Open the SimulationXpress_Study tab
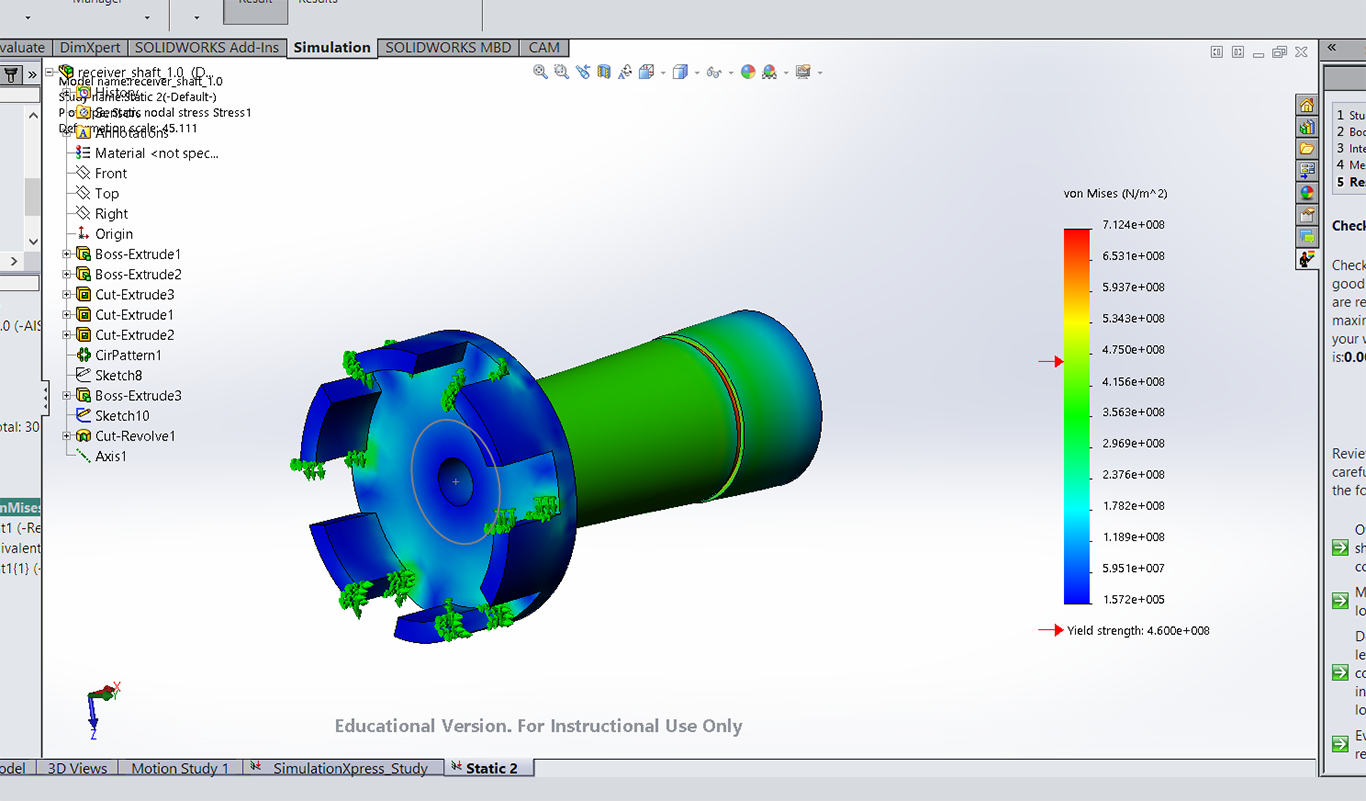1366x801 pixels. pos(342,768)
